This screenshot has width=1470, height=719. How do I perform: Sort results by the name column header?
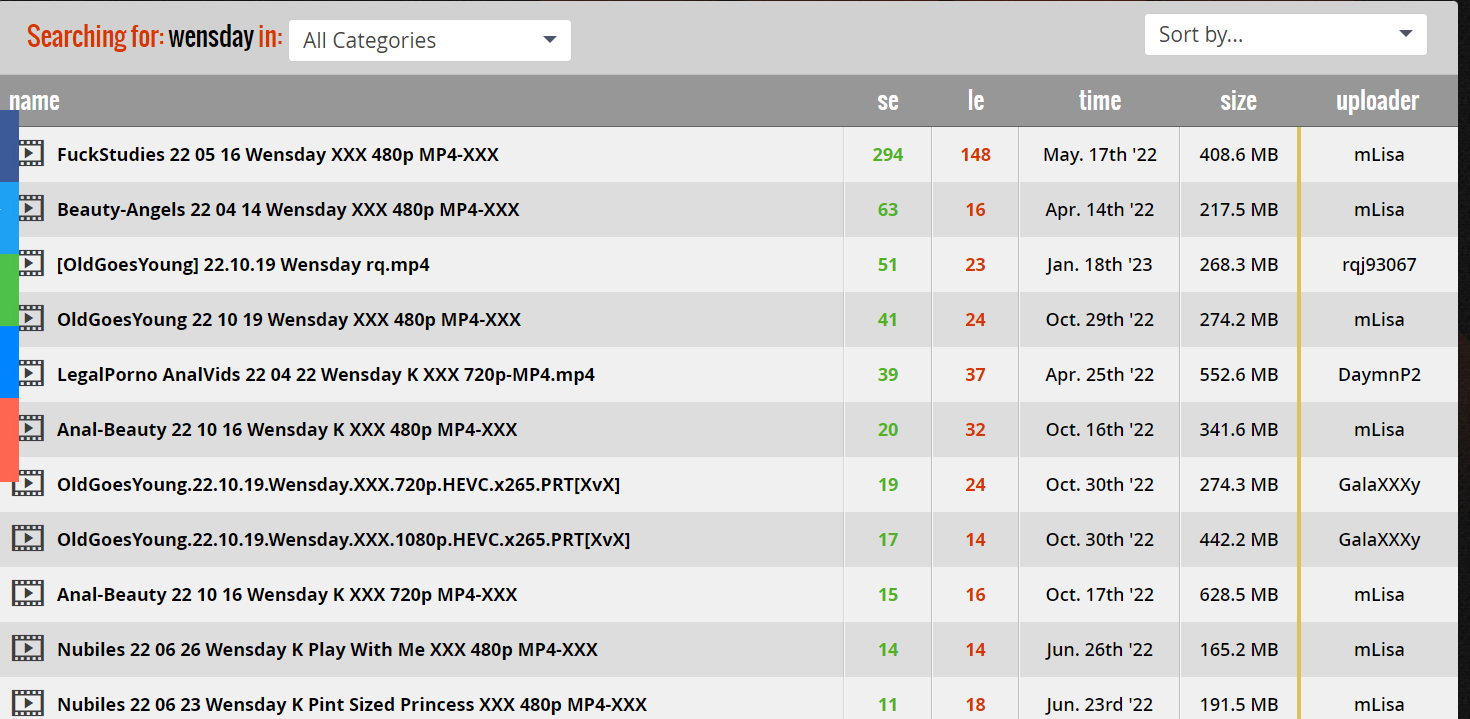[x=34, y=101]
